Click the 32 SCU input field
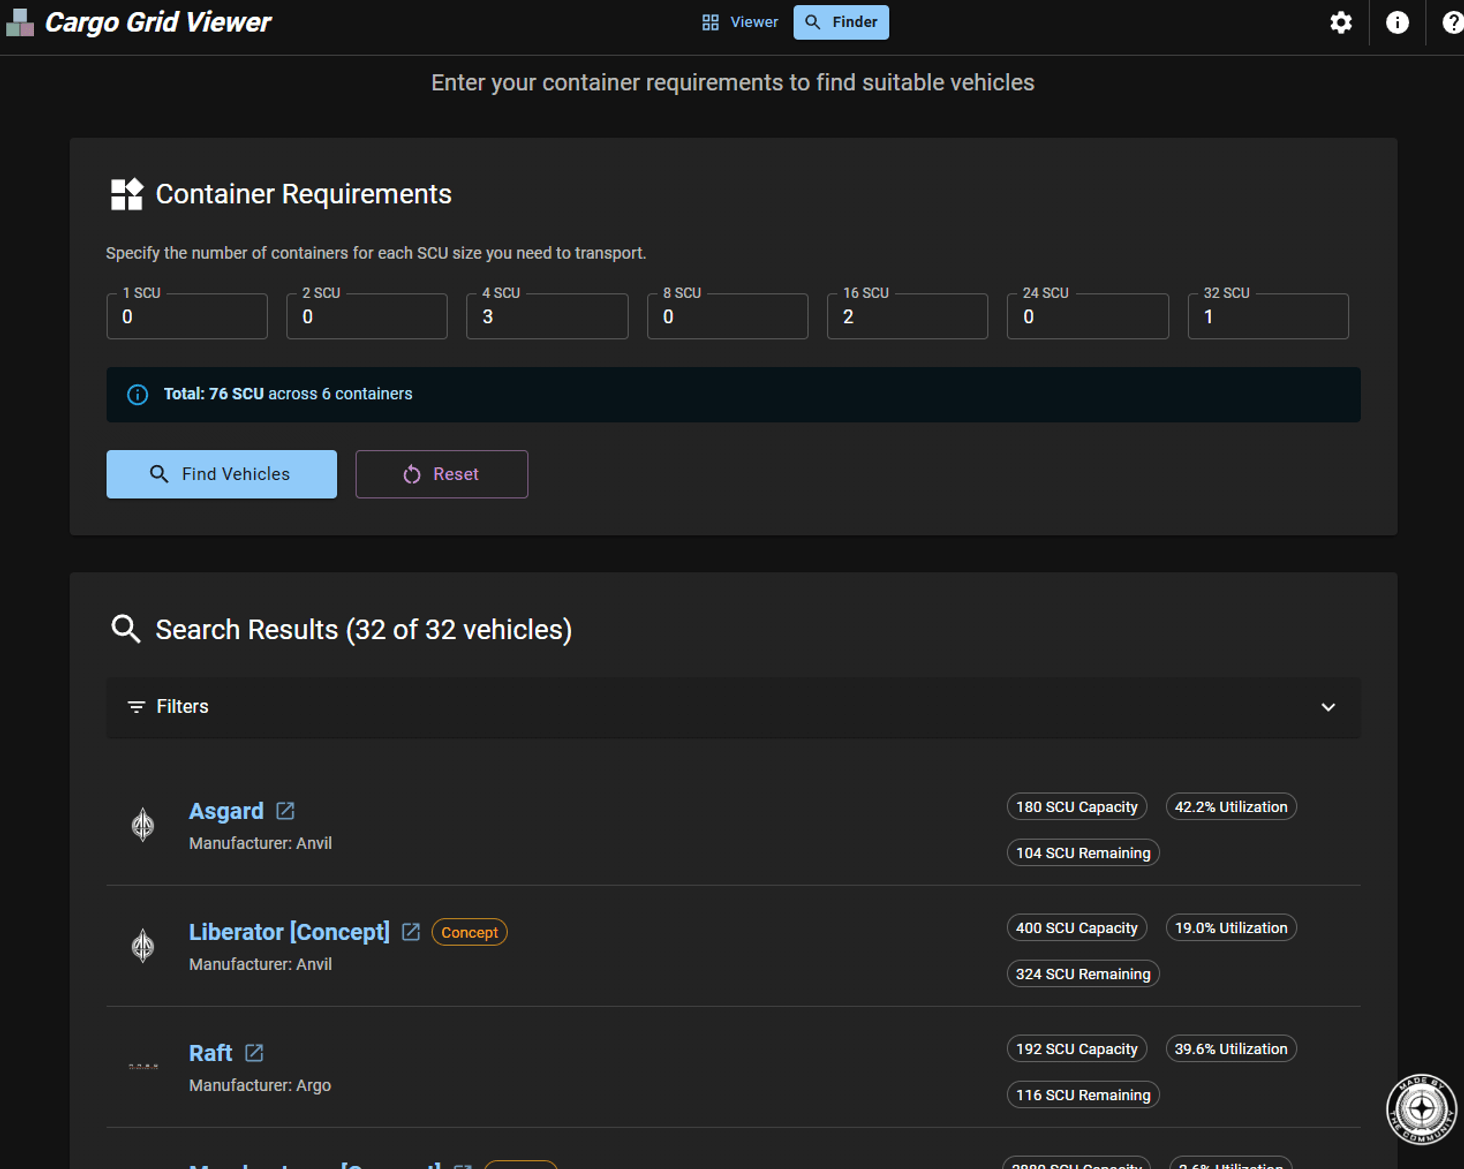 coord(1268,316)
